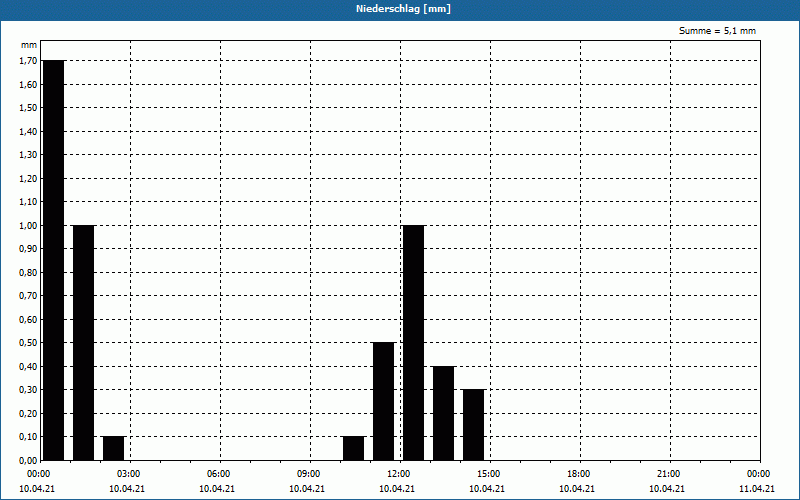Select the 06:00 time axis label
This screenshot has width=800, height=500.
[218, 474]
